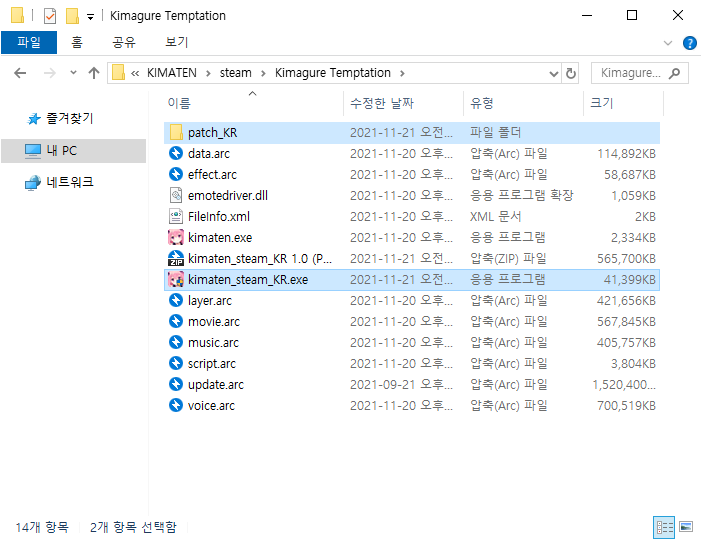Click the size value 565,700KB
This screenshot has height=540, width=702.
pos(626,259)
